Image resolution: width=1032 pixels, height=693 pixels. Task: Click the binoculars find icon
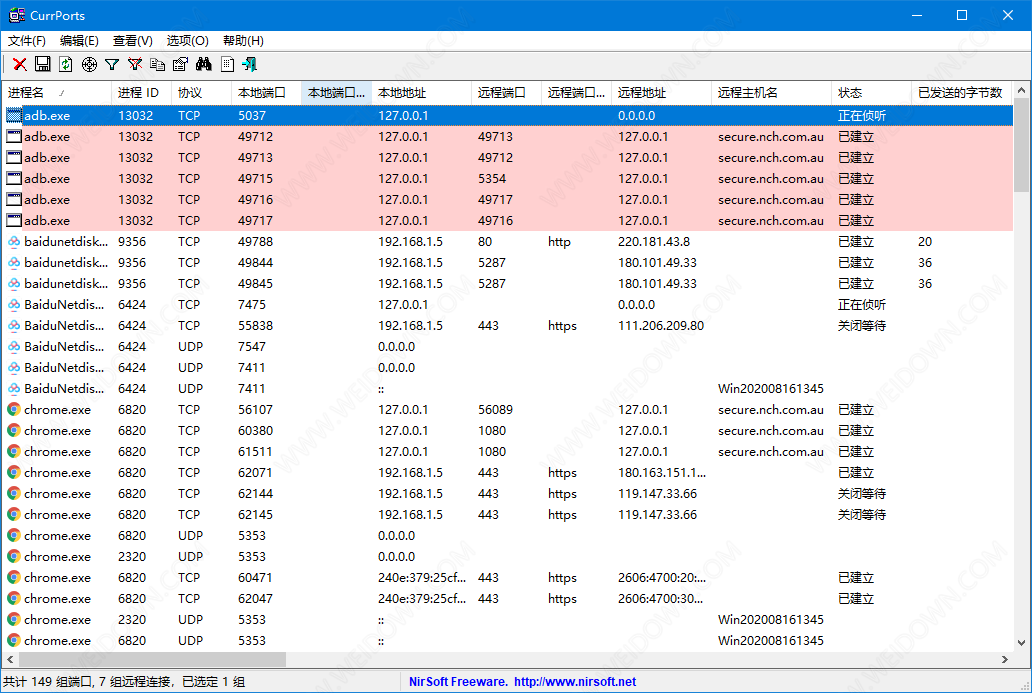point(203,64)
